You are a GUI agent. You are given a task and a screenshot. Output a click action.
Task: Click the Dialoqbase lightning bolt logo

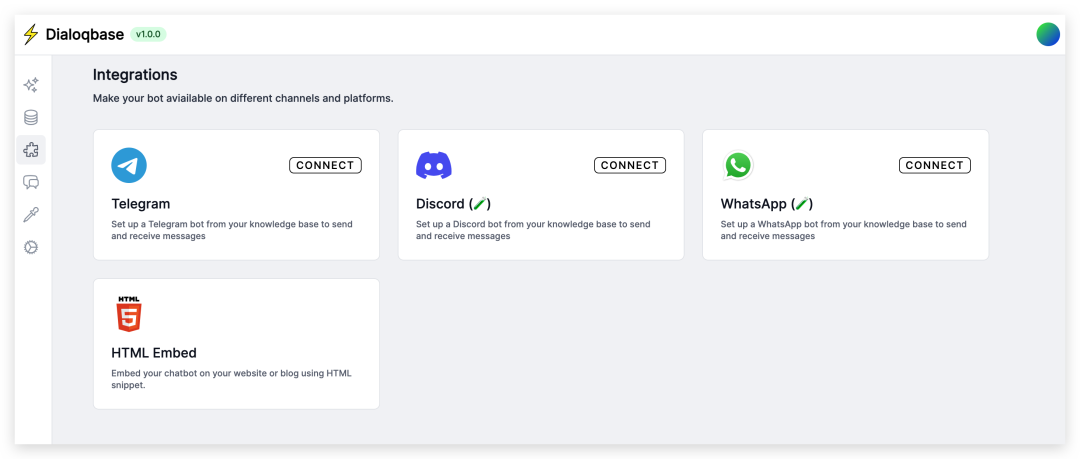click(30, 35)
